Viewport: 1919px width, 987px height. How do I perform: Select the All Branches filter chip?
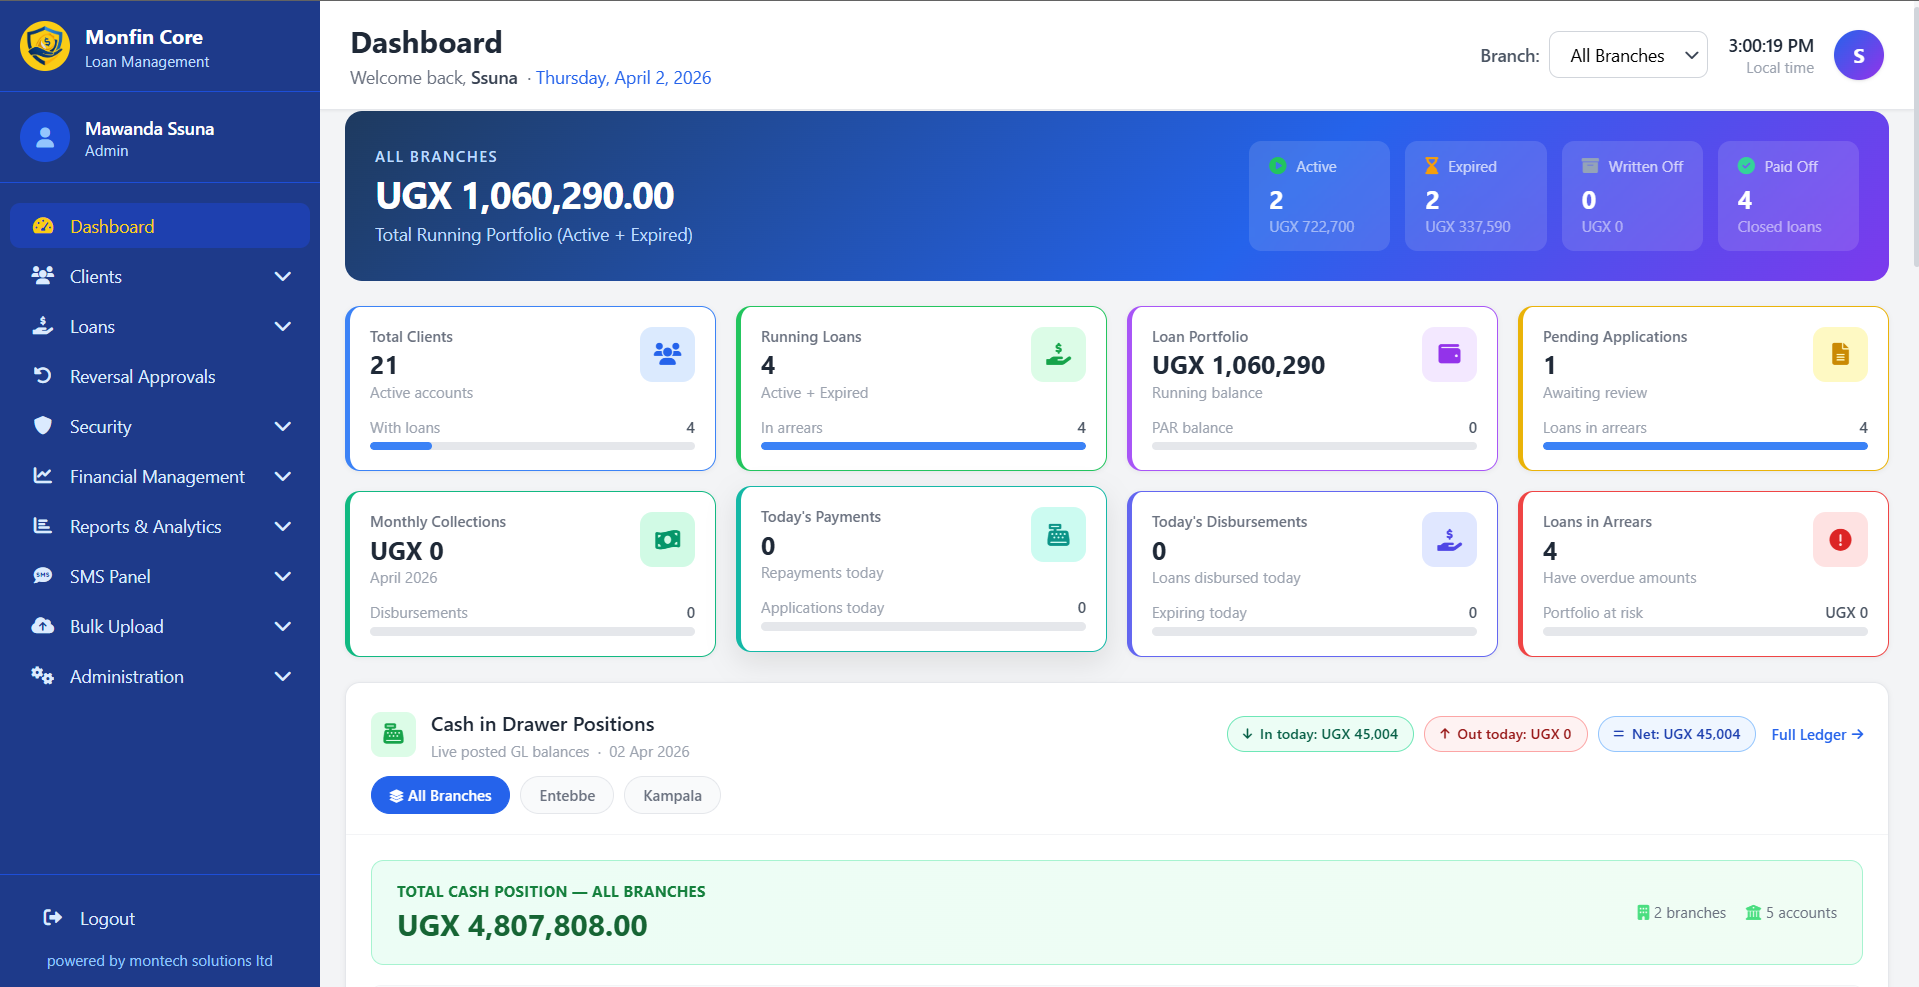tap(439, 795)
